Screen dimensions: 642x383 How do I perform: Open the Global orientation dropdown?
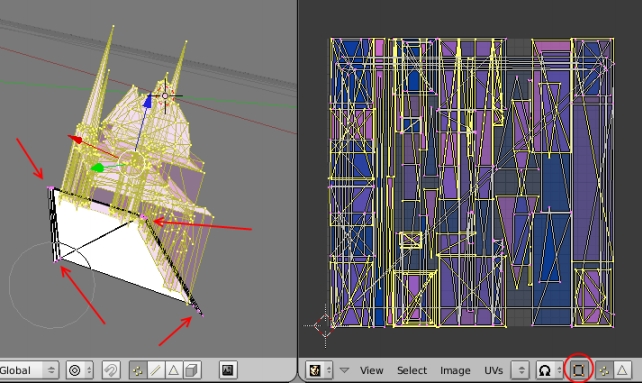point(28,370)
